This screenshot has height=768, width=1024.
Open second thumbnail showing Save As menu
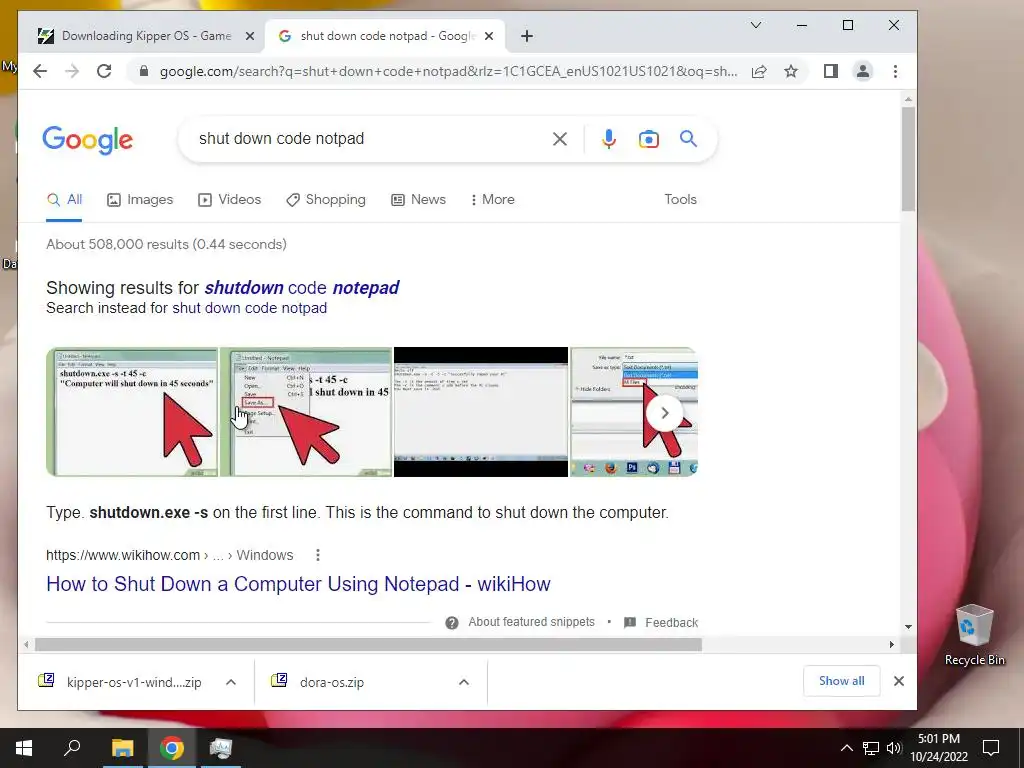(x=306, y=412)
